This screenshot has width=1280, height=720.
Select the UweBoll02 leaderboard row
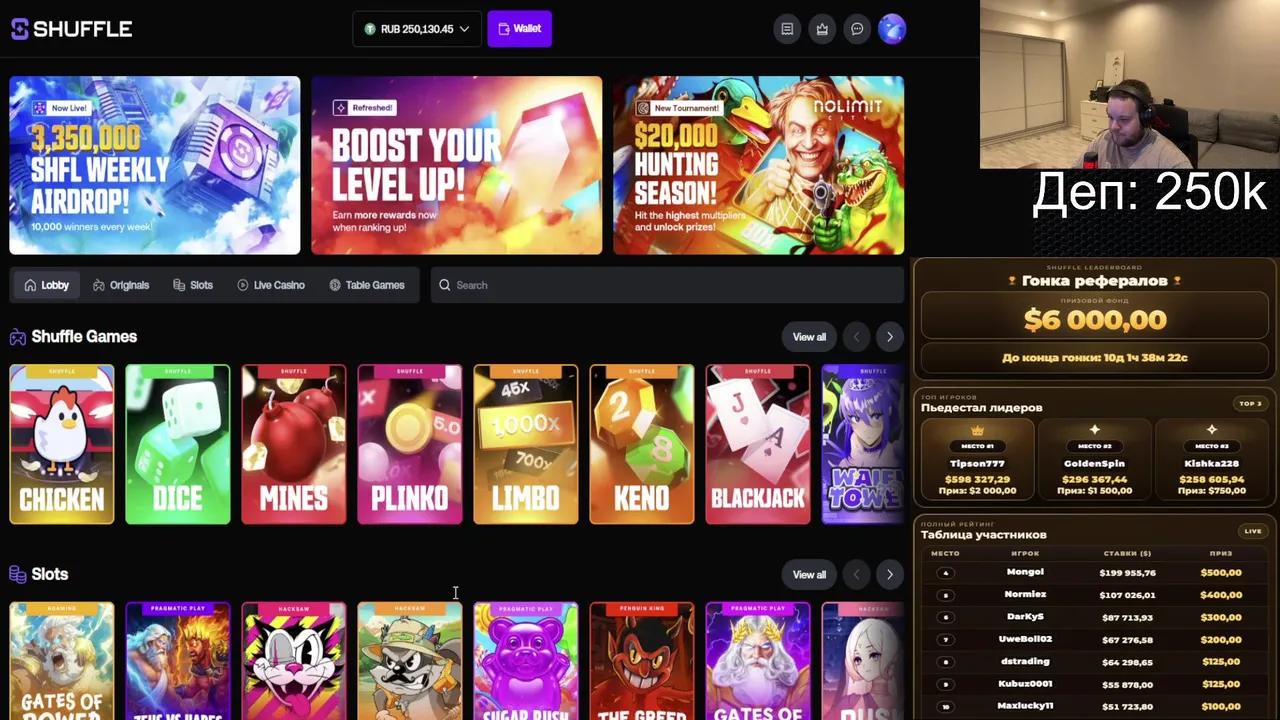pos(1095,639)
